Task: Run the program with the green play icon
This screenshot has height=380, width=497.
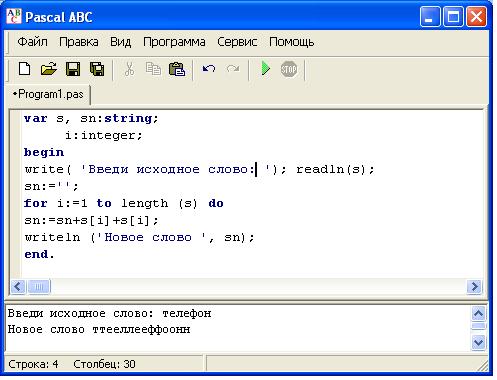Action: tap(265, 69)
